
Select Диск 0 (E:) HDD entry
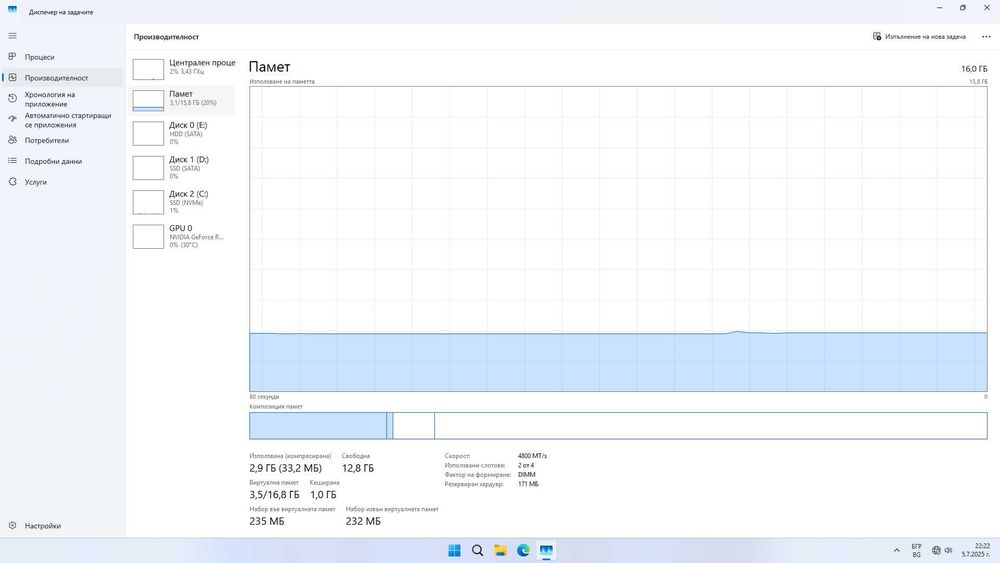pyautogui.click(x=182, y=133)
